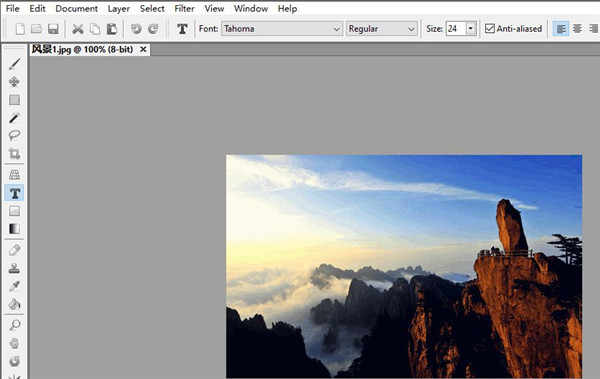
Task: Select the Text tool in left toolbox
Action: tap(15, 193)
